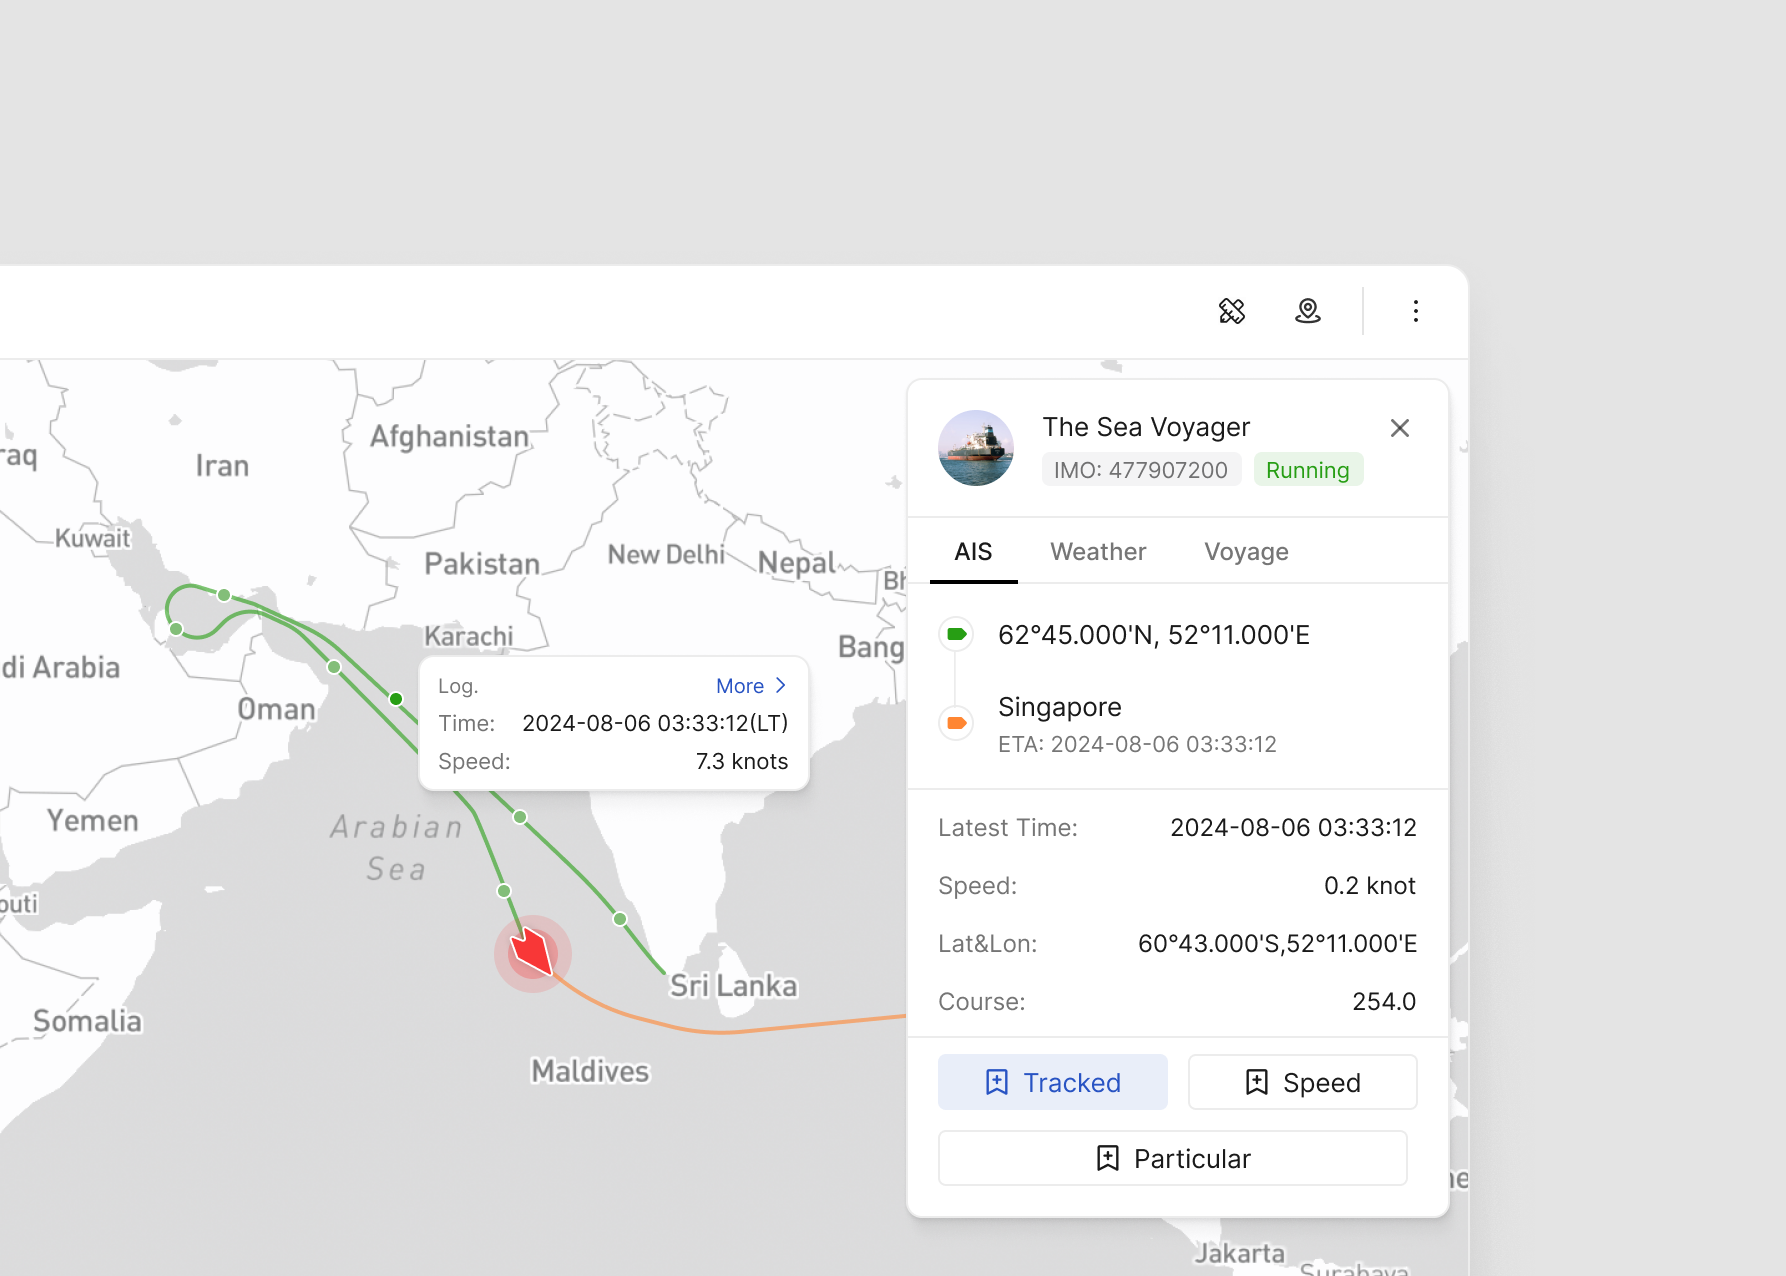Click the IMO: 477907200 tag

pos(1141,470)
